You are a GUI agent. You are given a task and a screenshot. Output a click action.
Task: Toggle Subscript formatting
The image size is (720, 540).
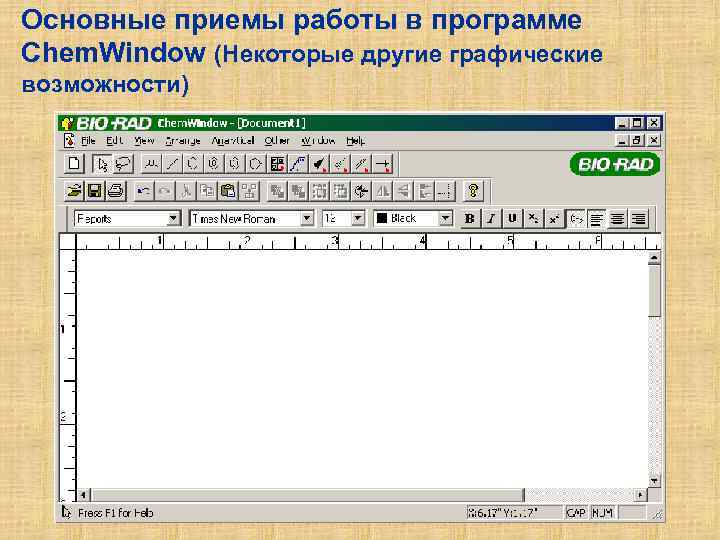533,219
